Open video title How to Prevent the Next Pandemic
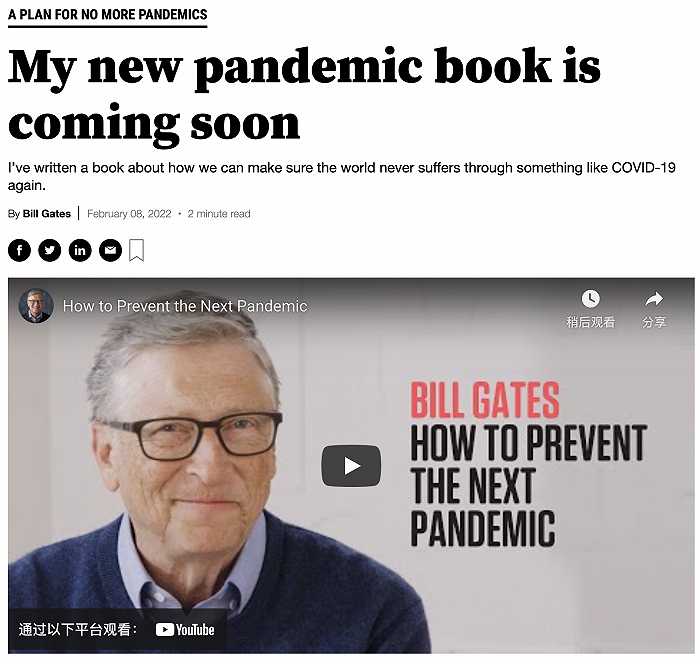This screenshot has height=659, width=700. pyautogui.click(x=185, y=306)
